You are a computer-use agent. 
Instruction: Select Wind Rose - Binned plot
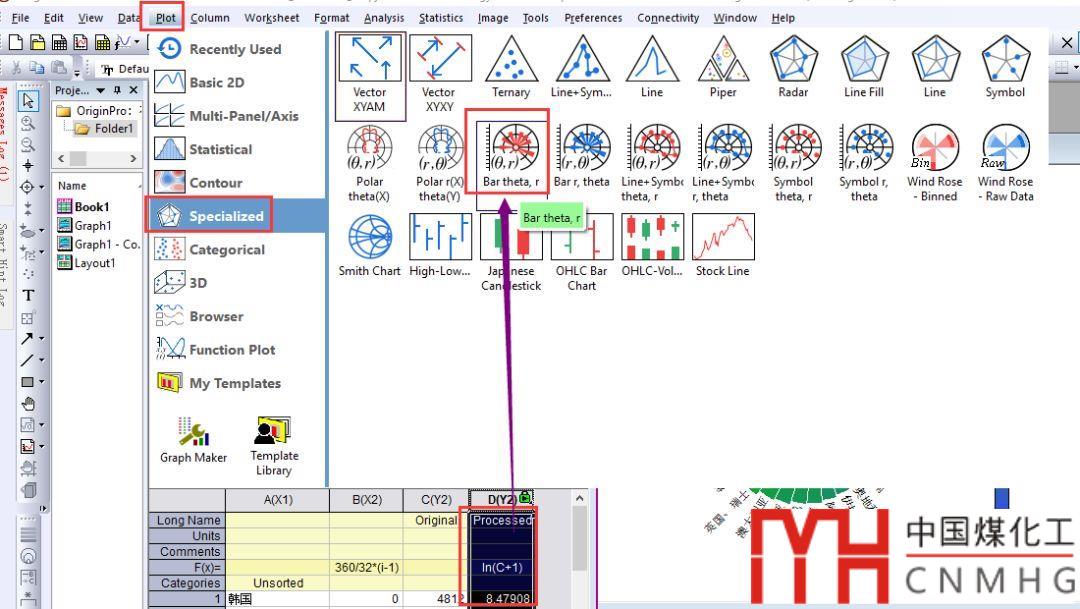[x=934, y=164]
